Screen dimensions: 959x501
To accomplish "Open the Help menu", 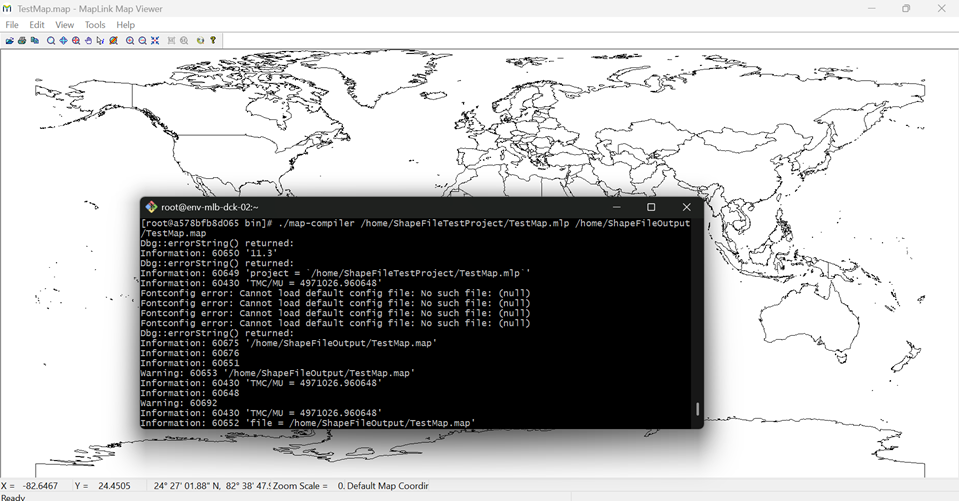I will coord(125,25).
